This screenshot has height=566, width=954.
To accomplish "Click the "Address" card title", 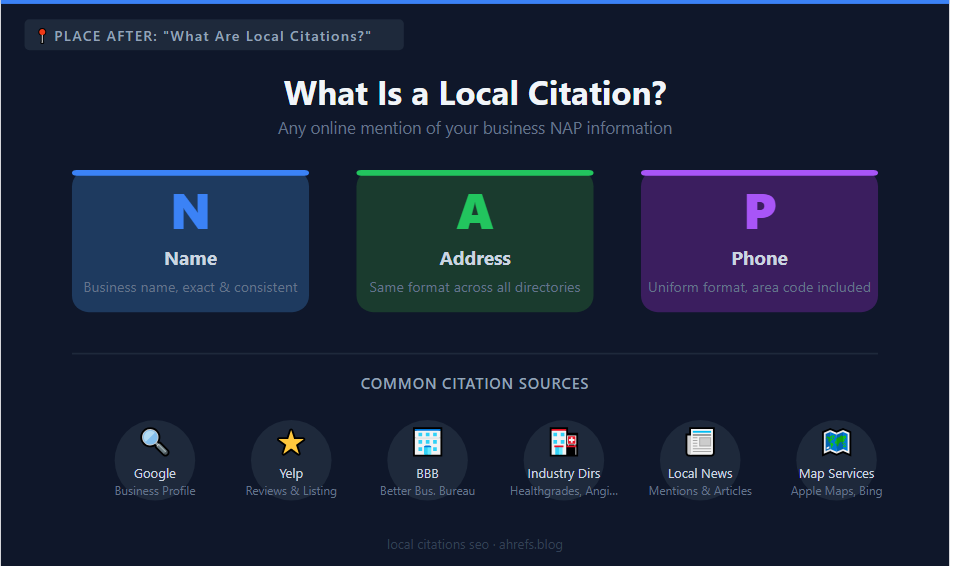I will [475, 259].
